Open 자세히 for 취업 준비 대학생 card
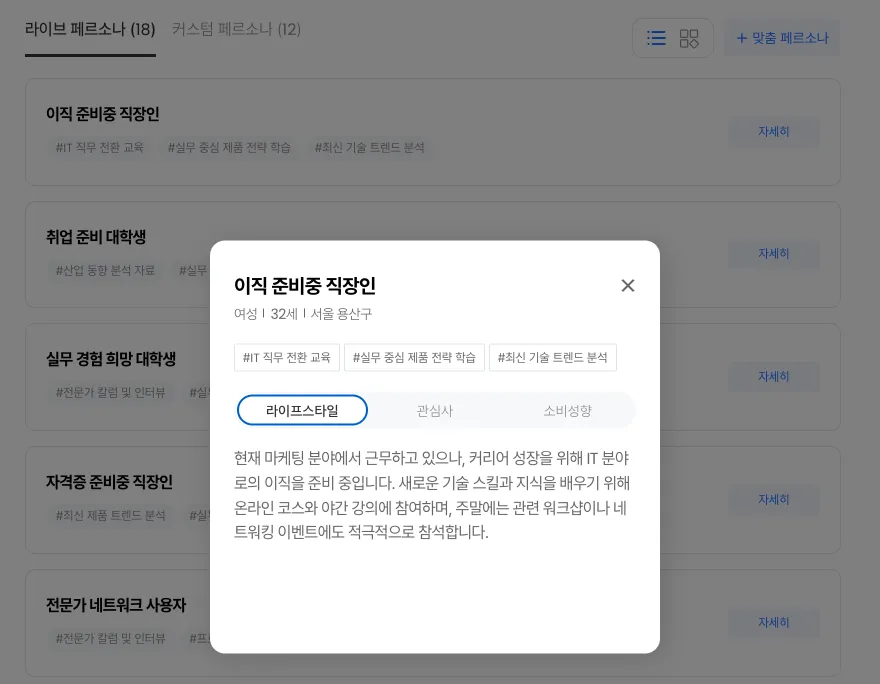 pyautogui.click(x=773, y=254)
